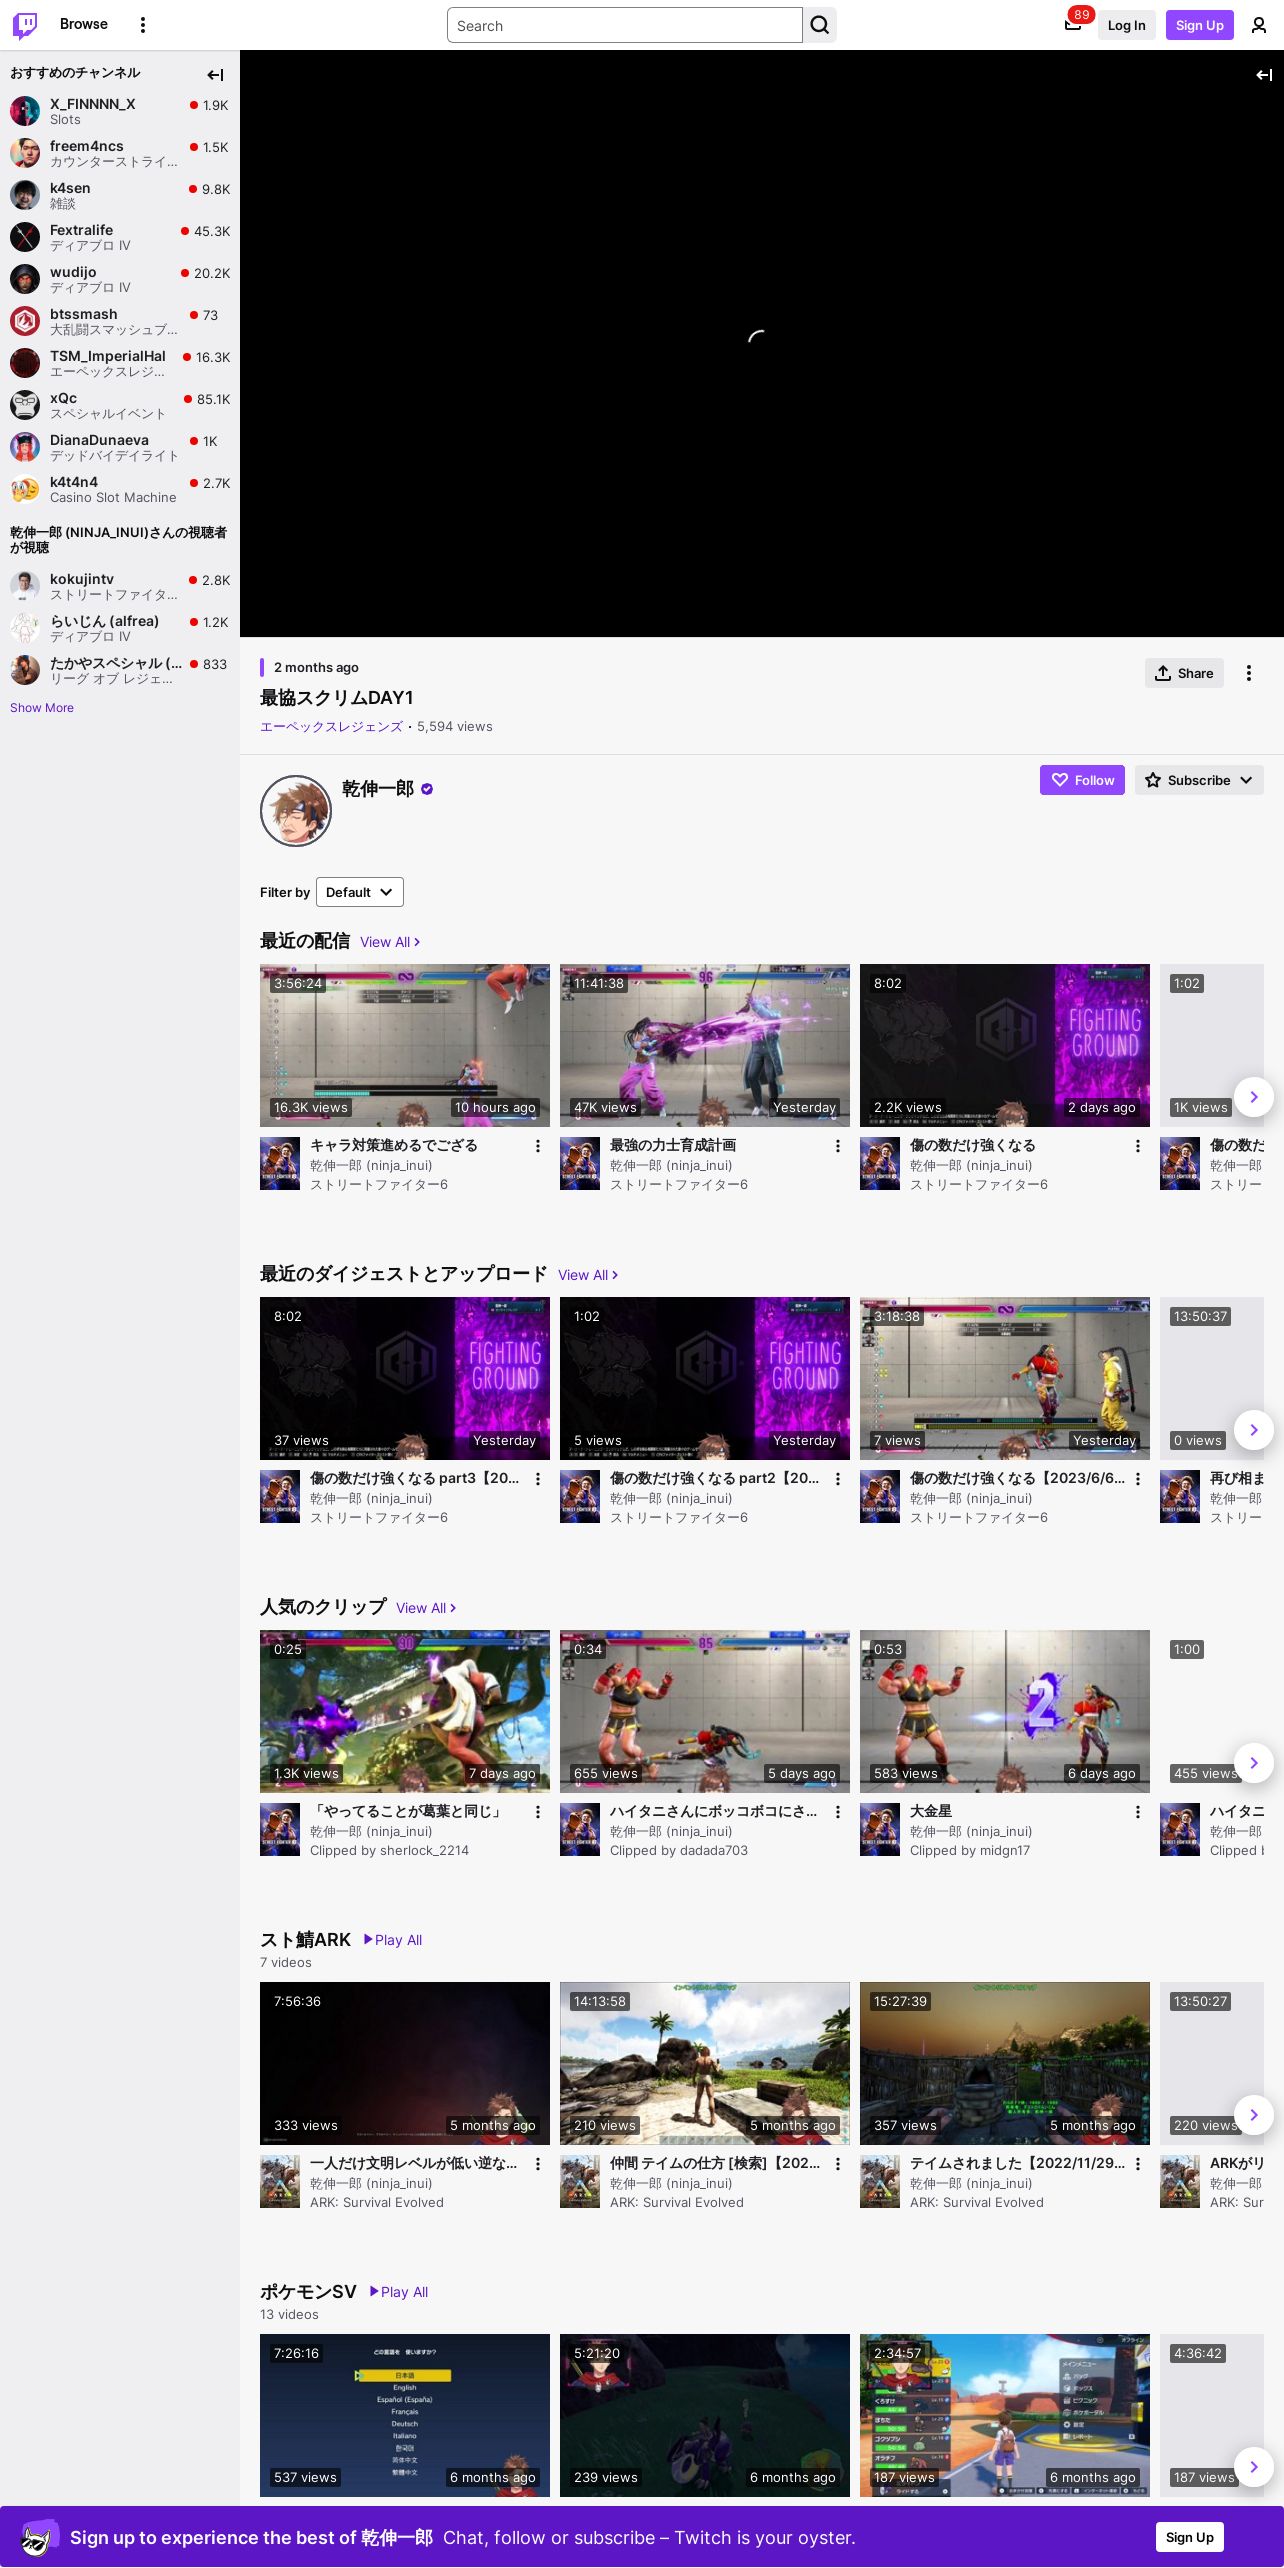1284x2568 pixels.
Task: Play All in スト鯖ARK
Action: coord(392,1940)
